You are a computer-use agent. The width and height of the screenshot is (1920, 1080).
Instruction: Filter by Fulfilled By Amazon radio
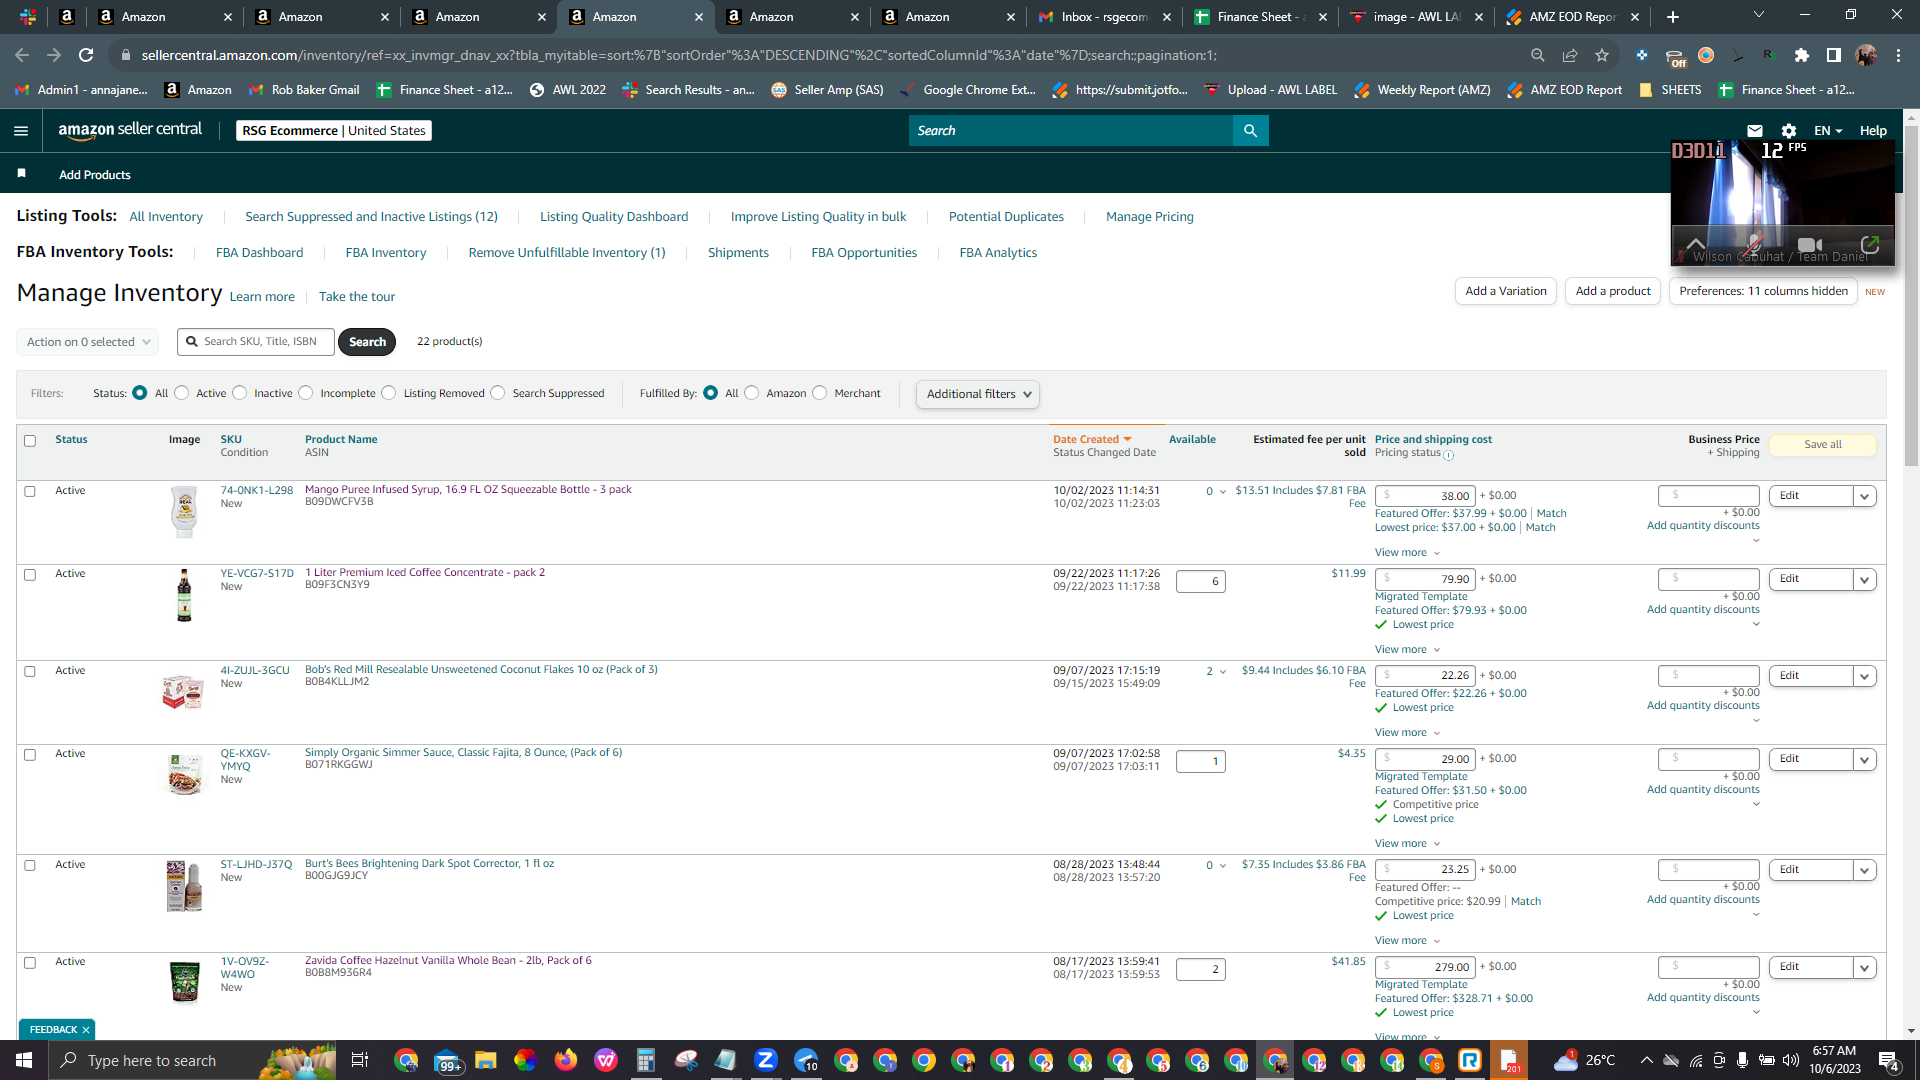point(752,393)
